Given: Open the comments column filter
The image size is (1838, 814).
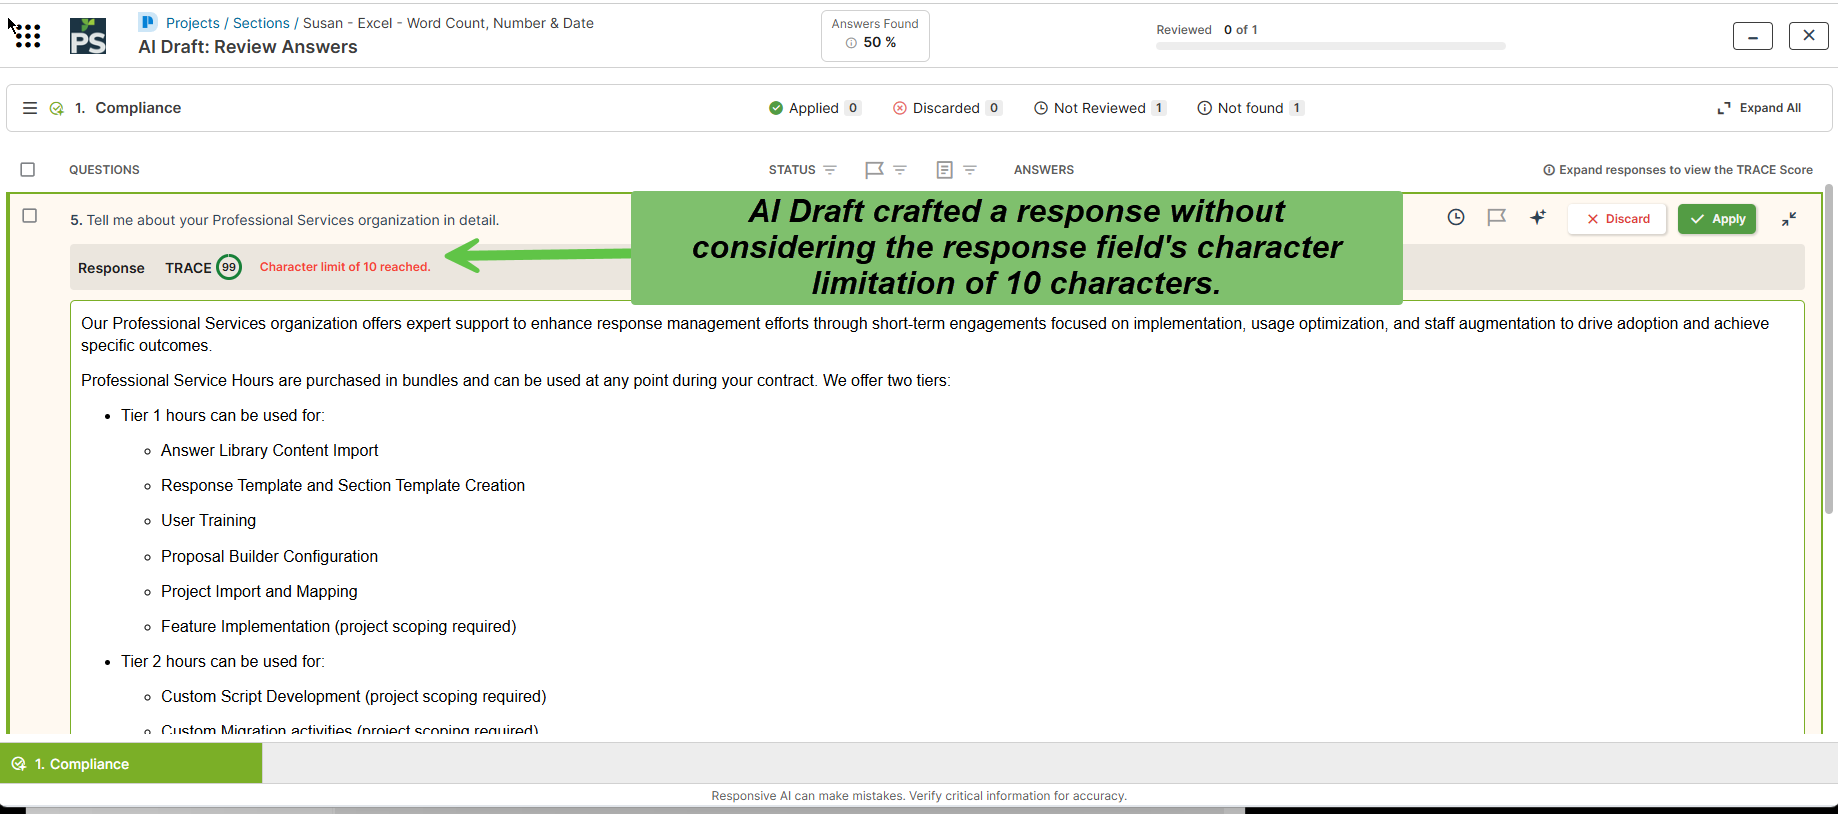Looking at the screenshot, I should coord(970,170).
